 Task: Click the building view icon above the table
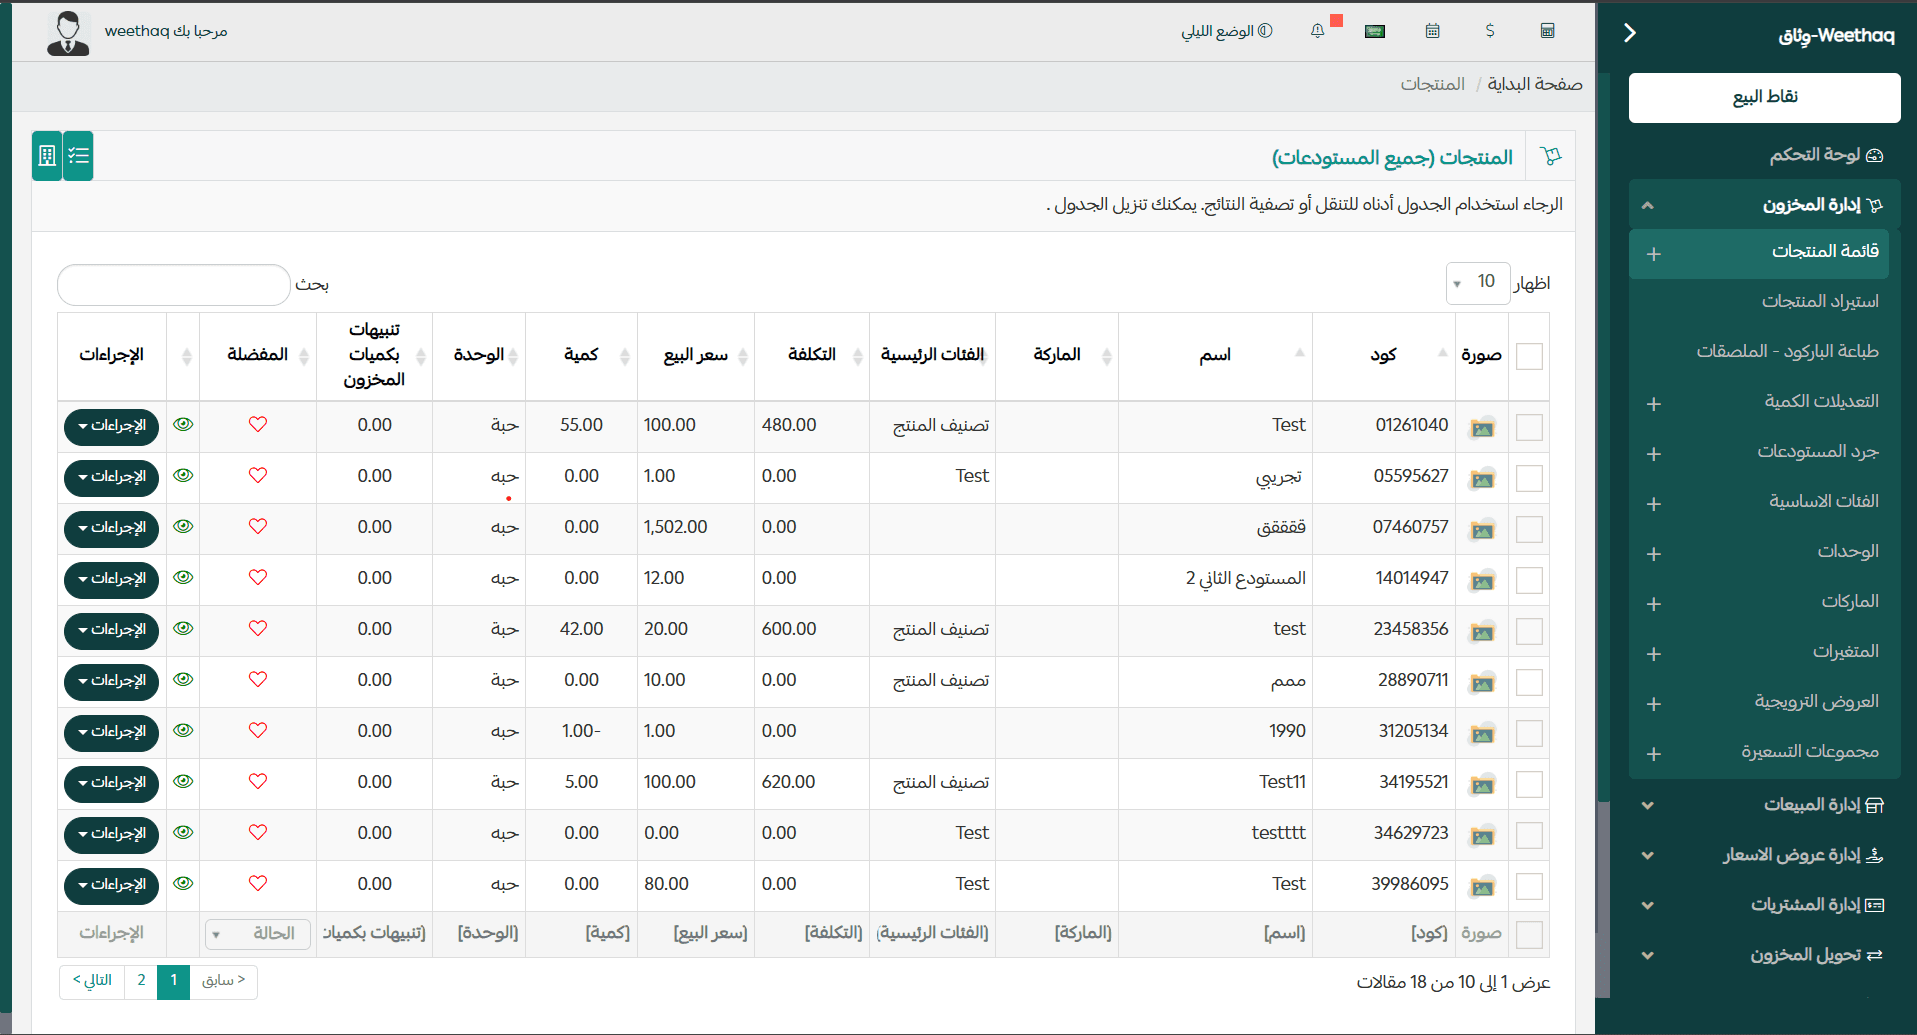tap(46, 155)
